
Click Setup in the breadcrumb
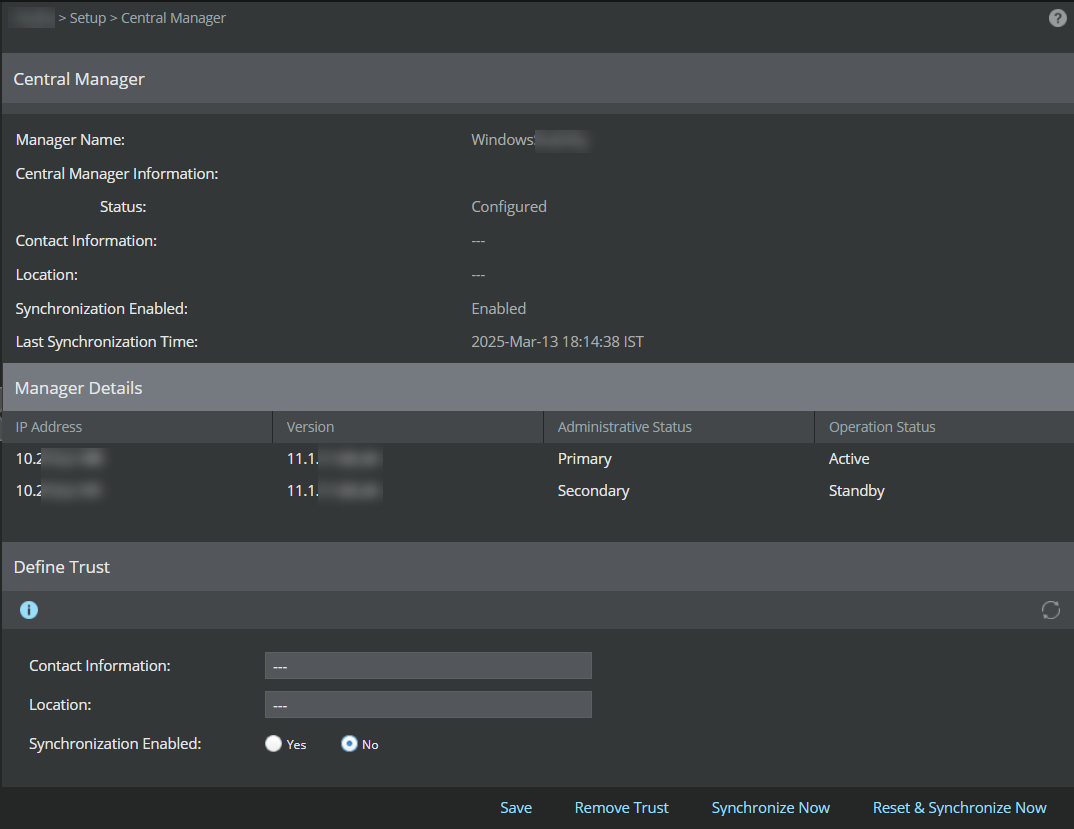[x=88, y=18]
